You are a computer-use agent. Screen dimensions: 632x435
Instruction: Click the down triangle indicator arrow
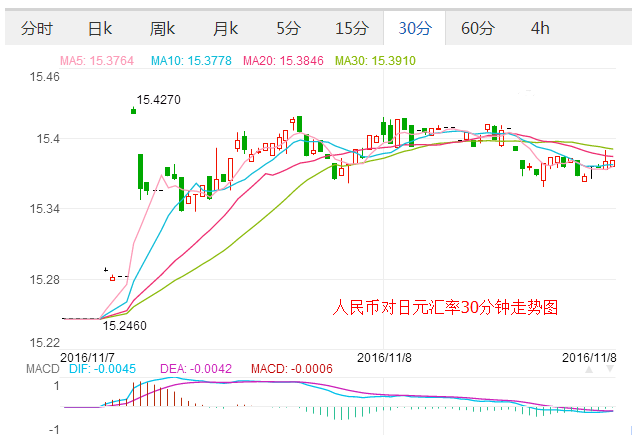(x=609, y=370)
